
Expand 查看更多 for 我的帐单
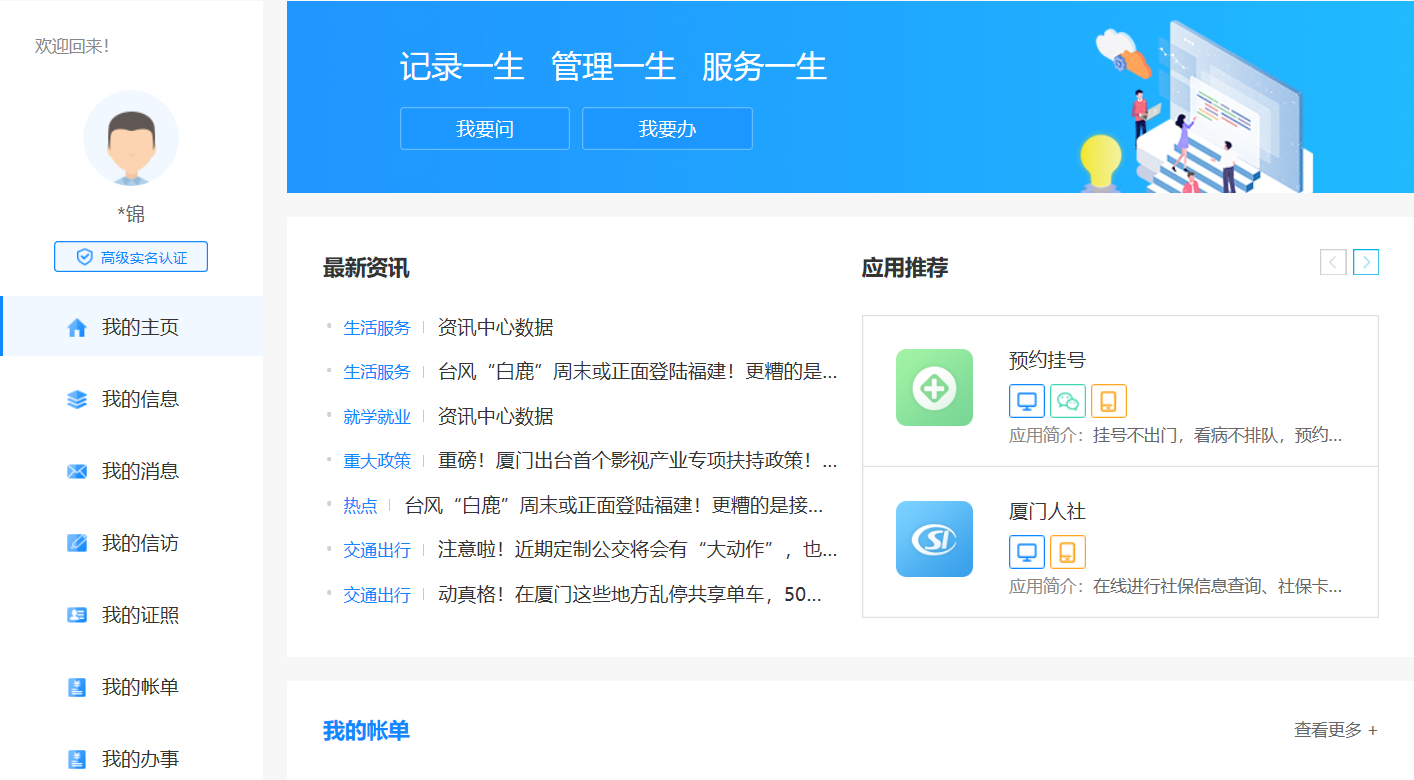1335,730
